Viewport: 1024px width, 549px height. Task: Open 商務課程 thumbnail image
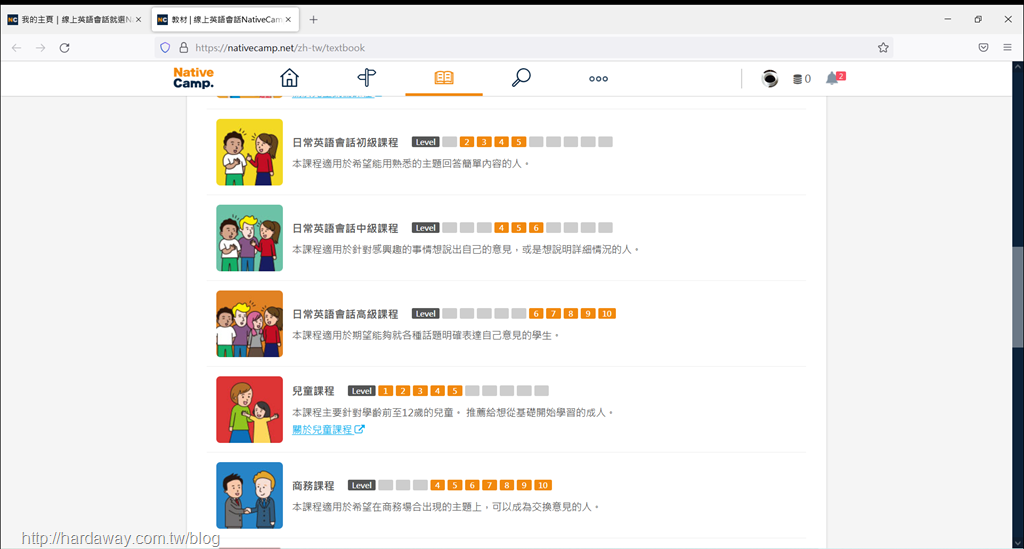tap(249, 495)
